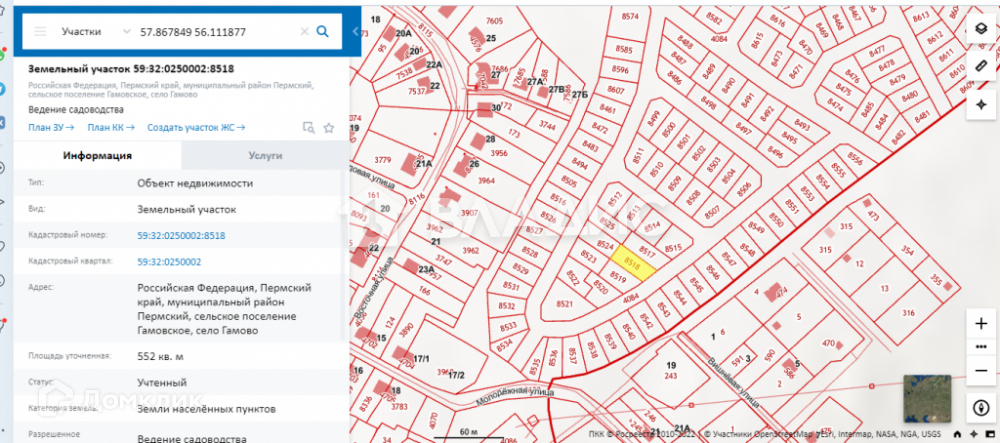
Task: Click the parcel title Земельный участок 59:32:0250002:8518
Action: tap(131, 69)
